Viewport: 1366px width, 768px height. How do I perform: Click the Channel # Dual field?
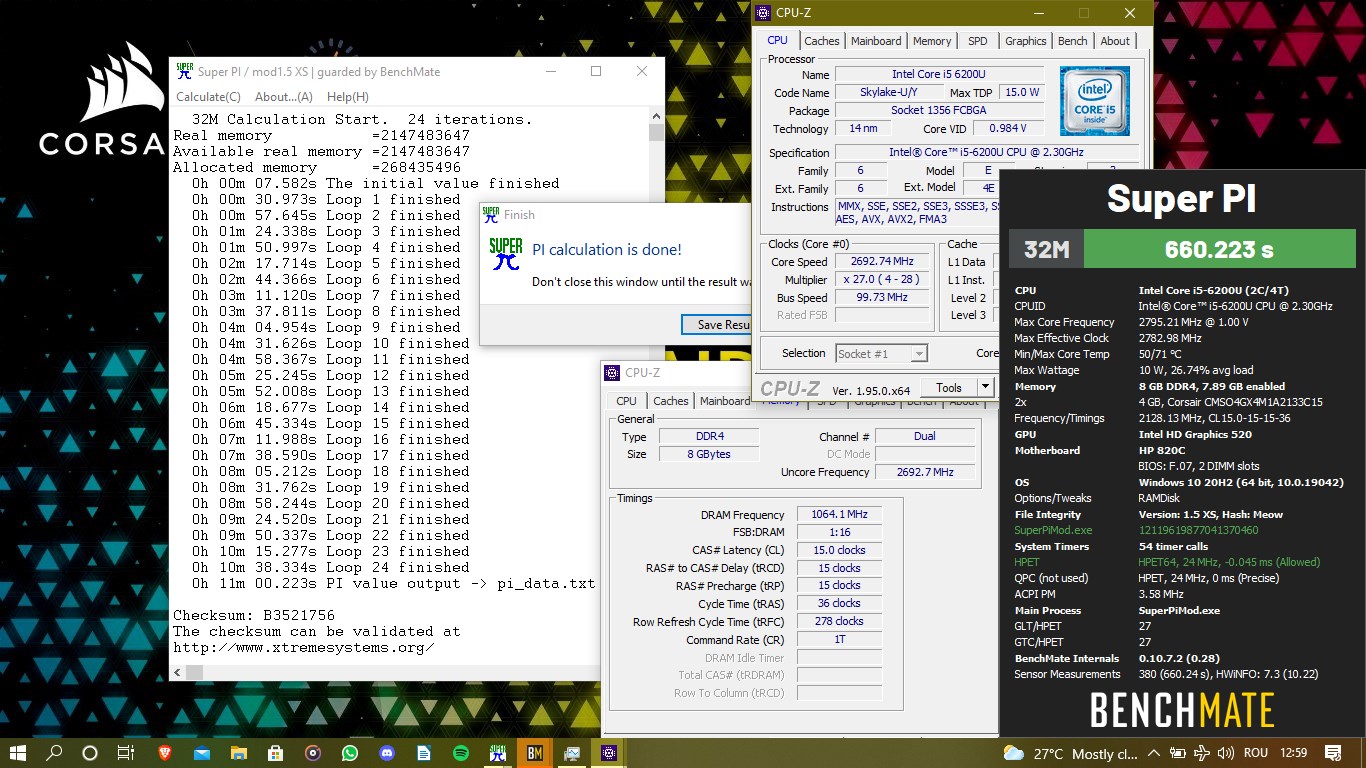pos(925,436)
